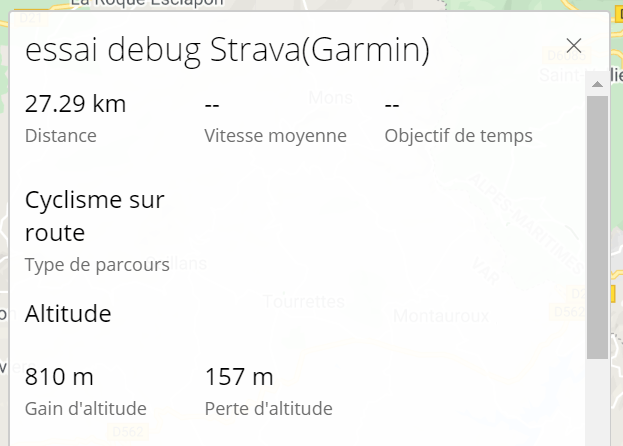
Task: Click the Tourrettes town label on map
Action: pyautogui.click(x=304, y=300)
